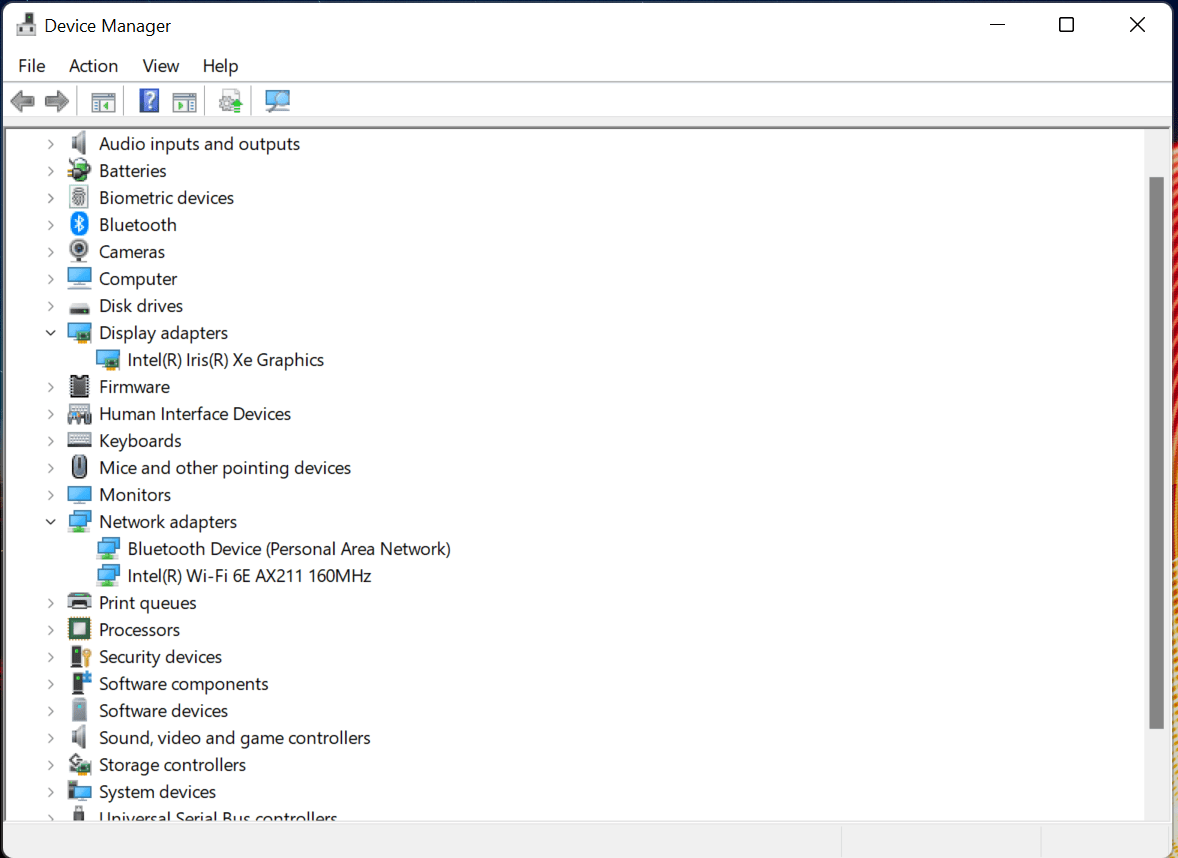Expand the Processors category
Viewport: 1178px width, 858px height.
[51, 629]
